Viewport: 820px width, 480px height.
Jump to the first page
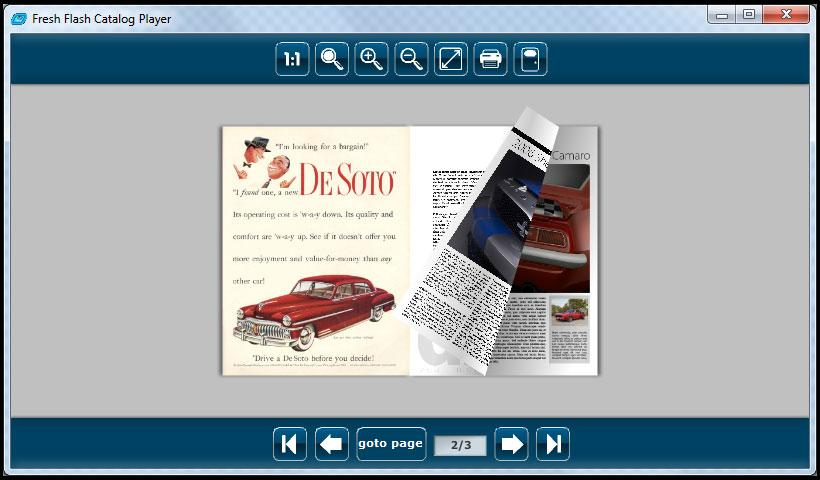click(290, 444)
